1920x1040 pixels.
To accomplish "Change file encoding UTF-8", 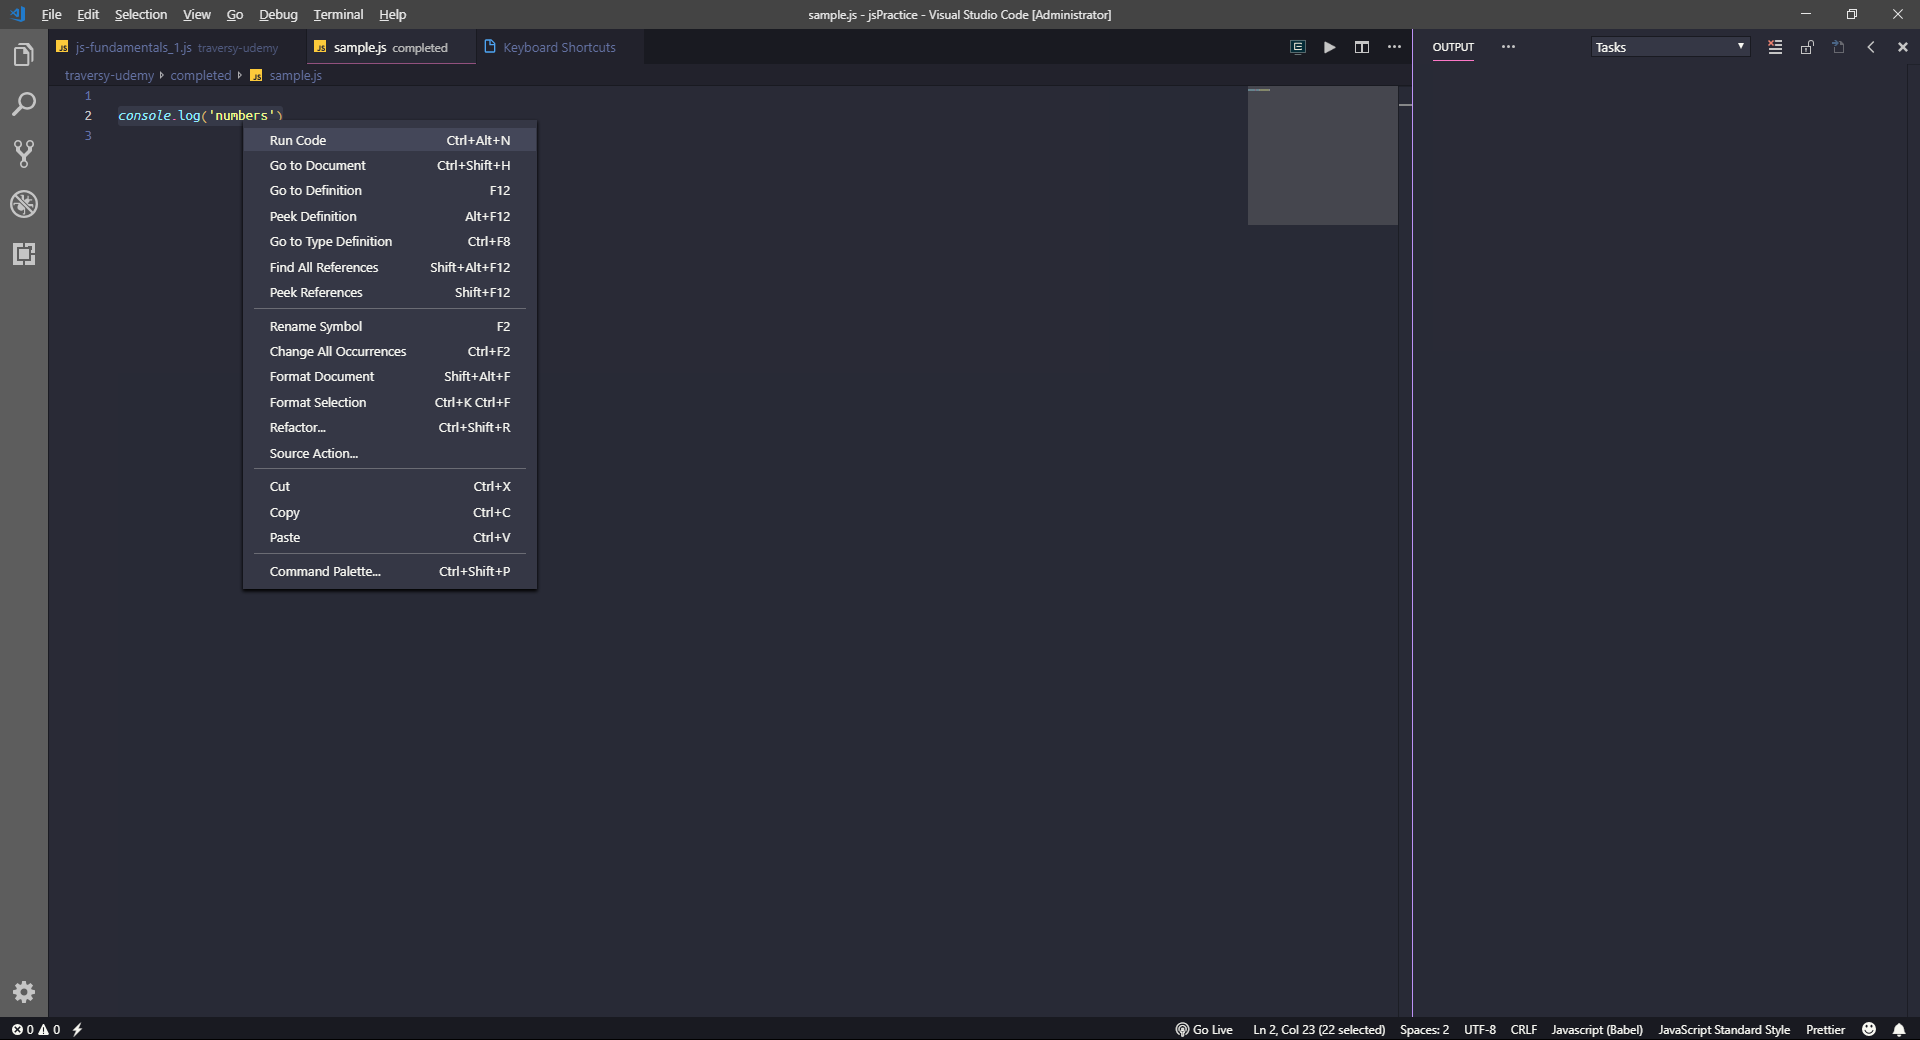I will [1480, 1029].
